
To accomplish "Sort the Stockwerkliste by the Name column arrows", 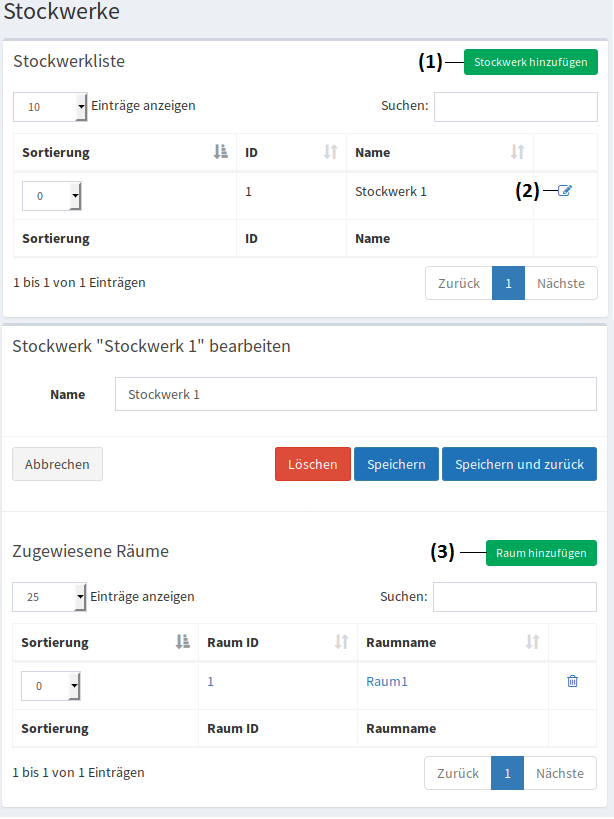I will click(516, 152).
